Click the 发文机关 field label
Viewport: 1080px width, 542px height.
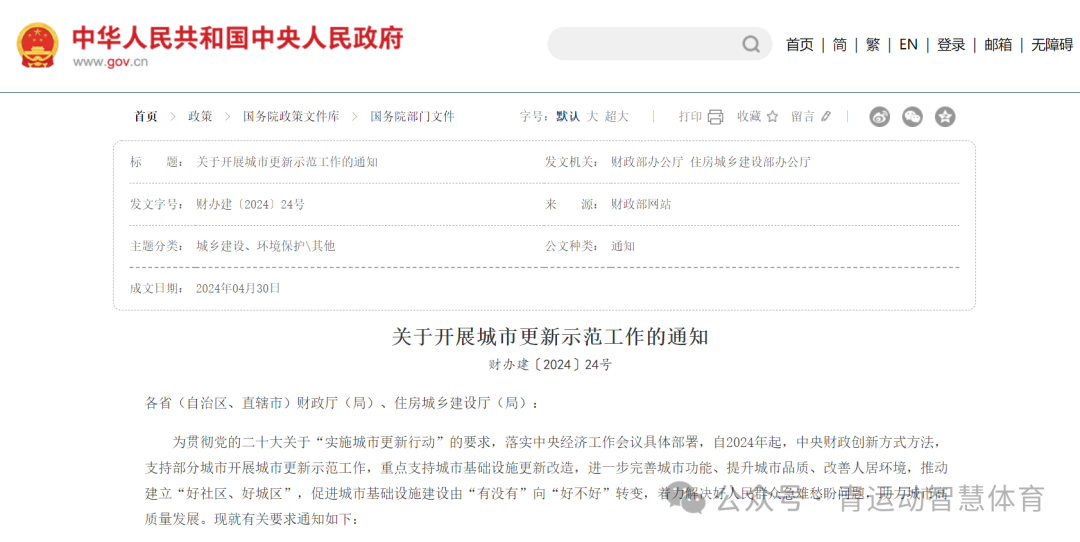pyautogui.click(x=572, y=163)
